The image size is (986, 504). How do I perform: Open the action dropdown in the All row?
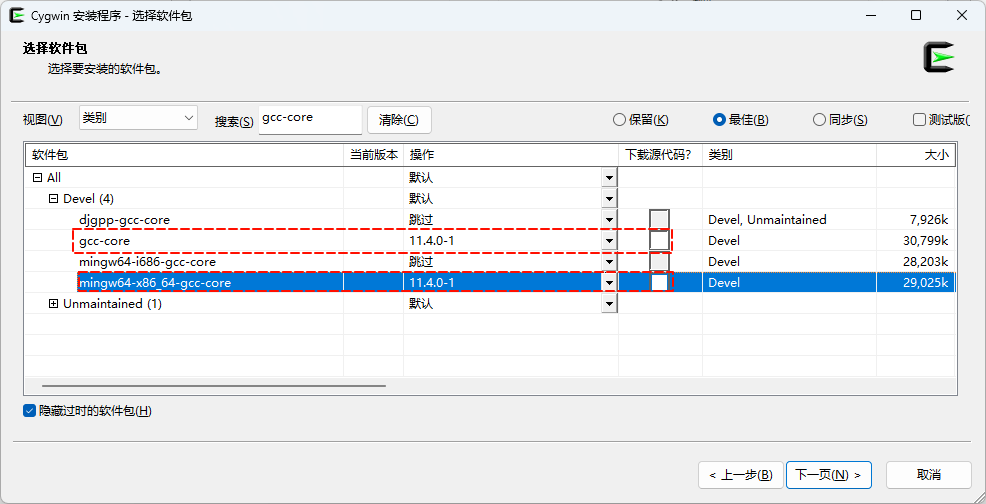(x=609, y=178)
